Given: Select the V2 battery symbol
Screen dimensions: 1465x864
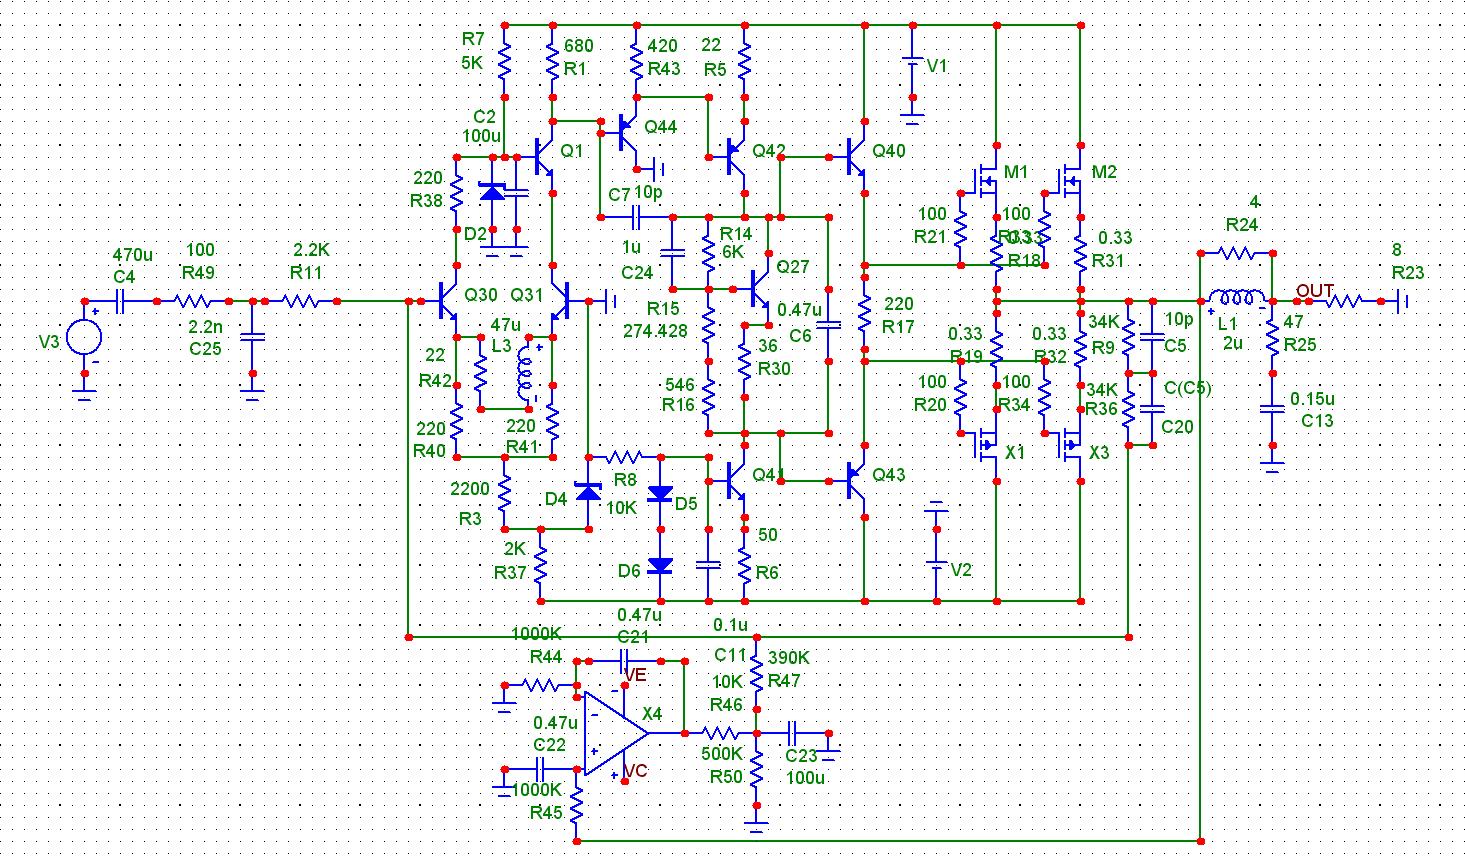Looking at the screenshot, I should click(x=936, y=550).
